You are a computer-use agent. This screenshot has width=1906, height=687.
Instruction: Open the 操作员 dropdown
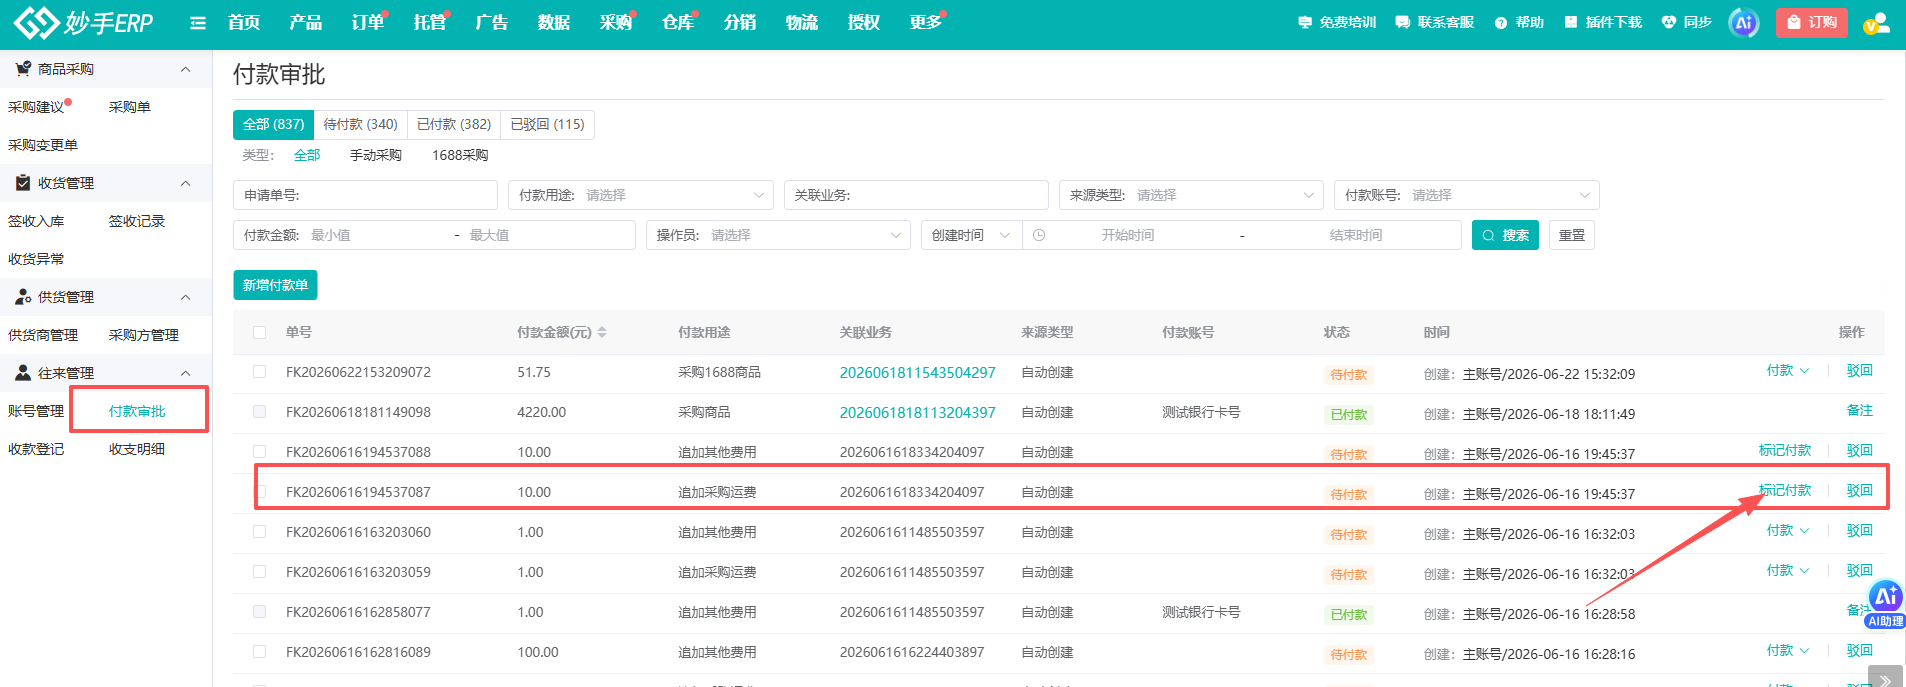(x=778, y=235)
